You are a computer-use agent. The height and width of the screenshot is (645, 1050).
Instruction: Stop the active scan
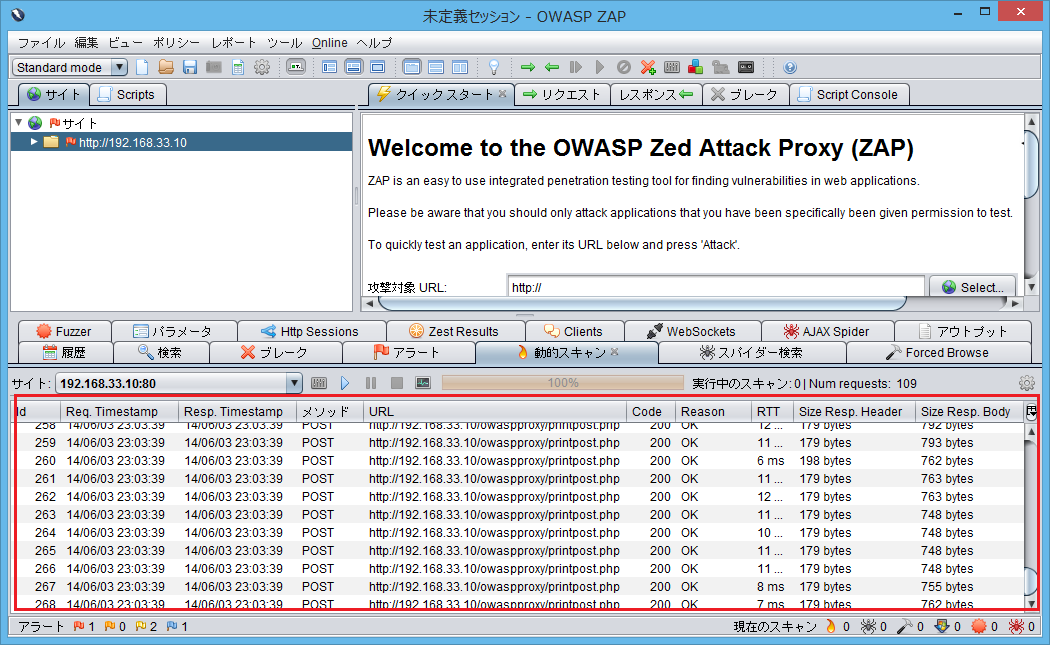point(397,383)
